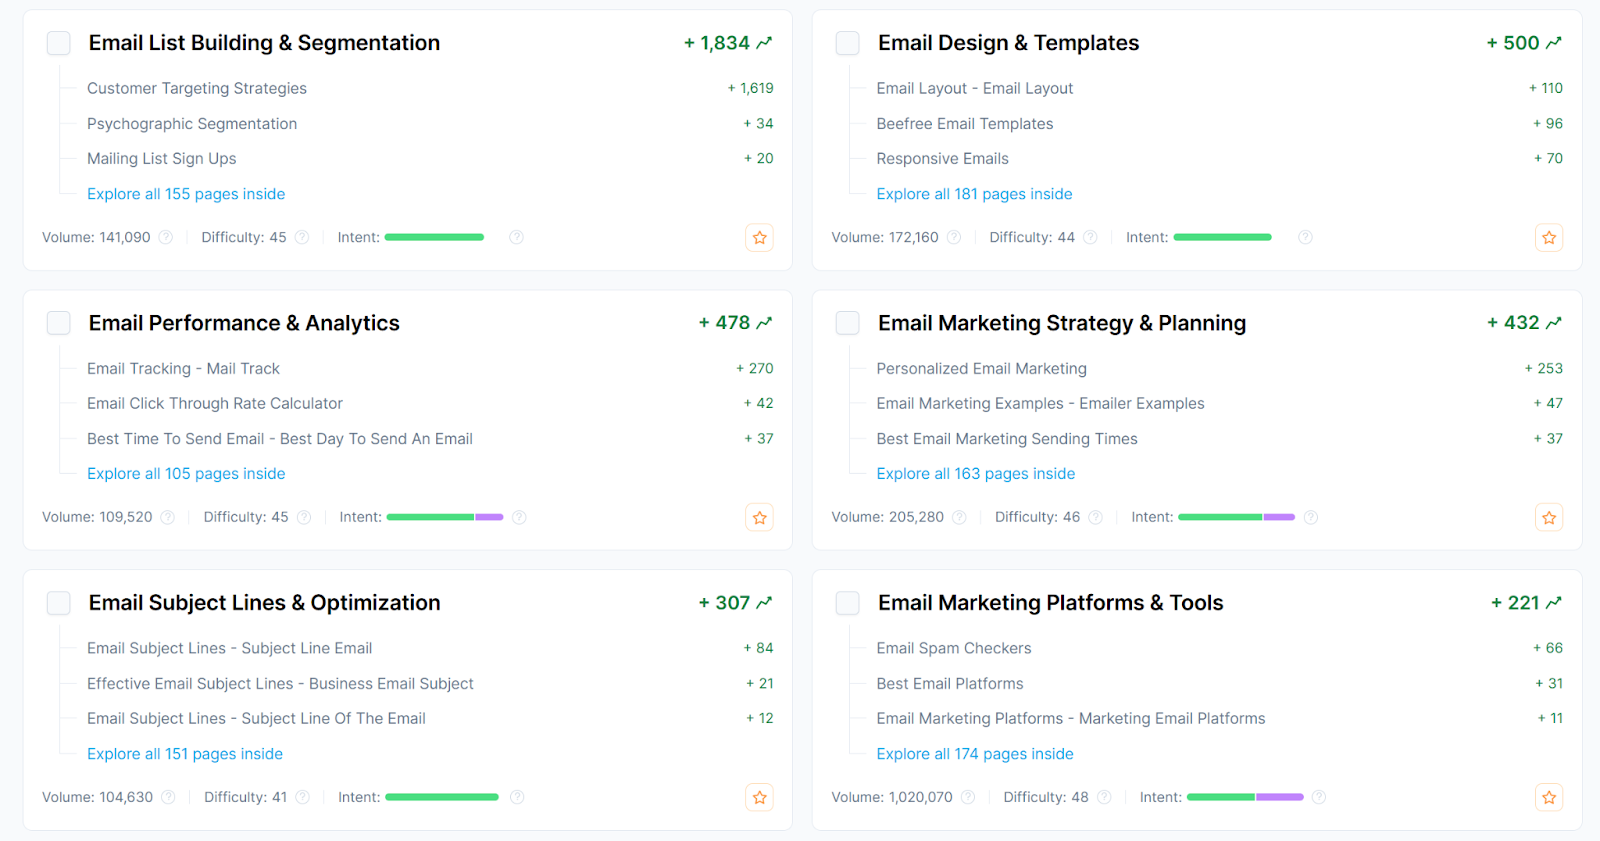Expand all 181 pages in Email Design
Image resolution: width=1600 pixels, height=841 pixels.
point(974,194)
